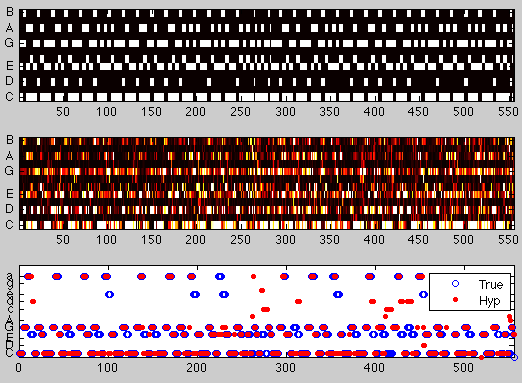Click tick 450 under the heat-map plot
The width and height of the screenshot is (522, 383).
coord(418,240)
